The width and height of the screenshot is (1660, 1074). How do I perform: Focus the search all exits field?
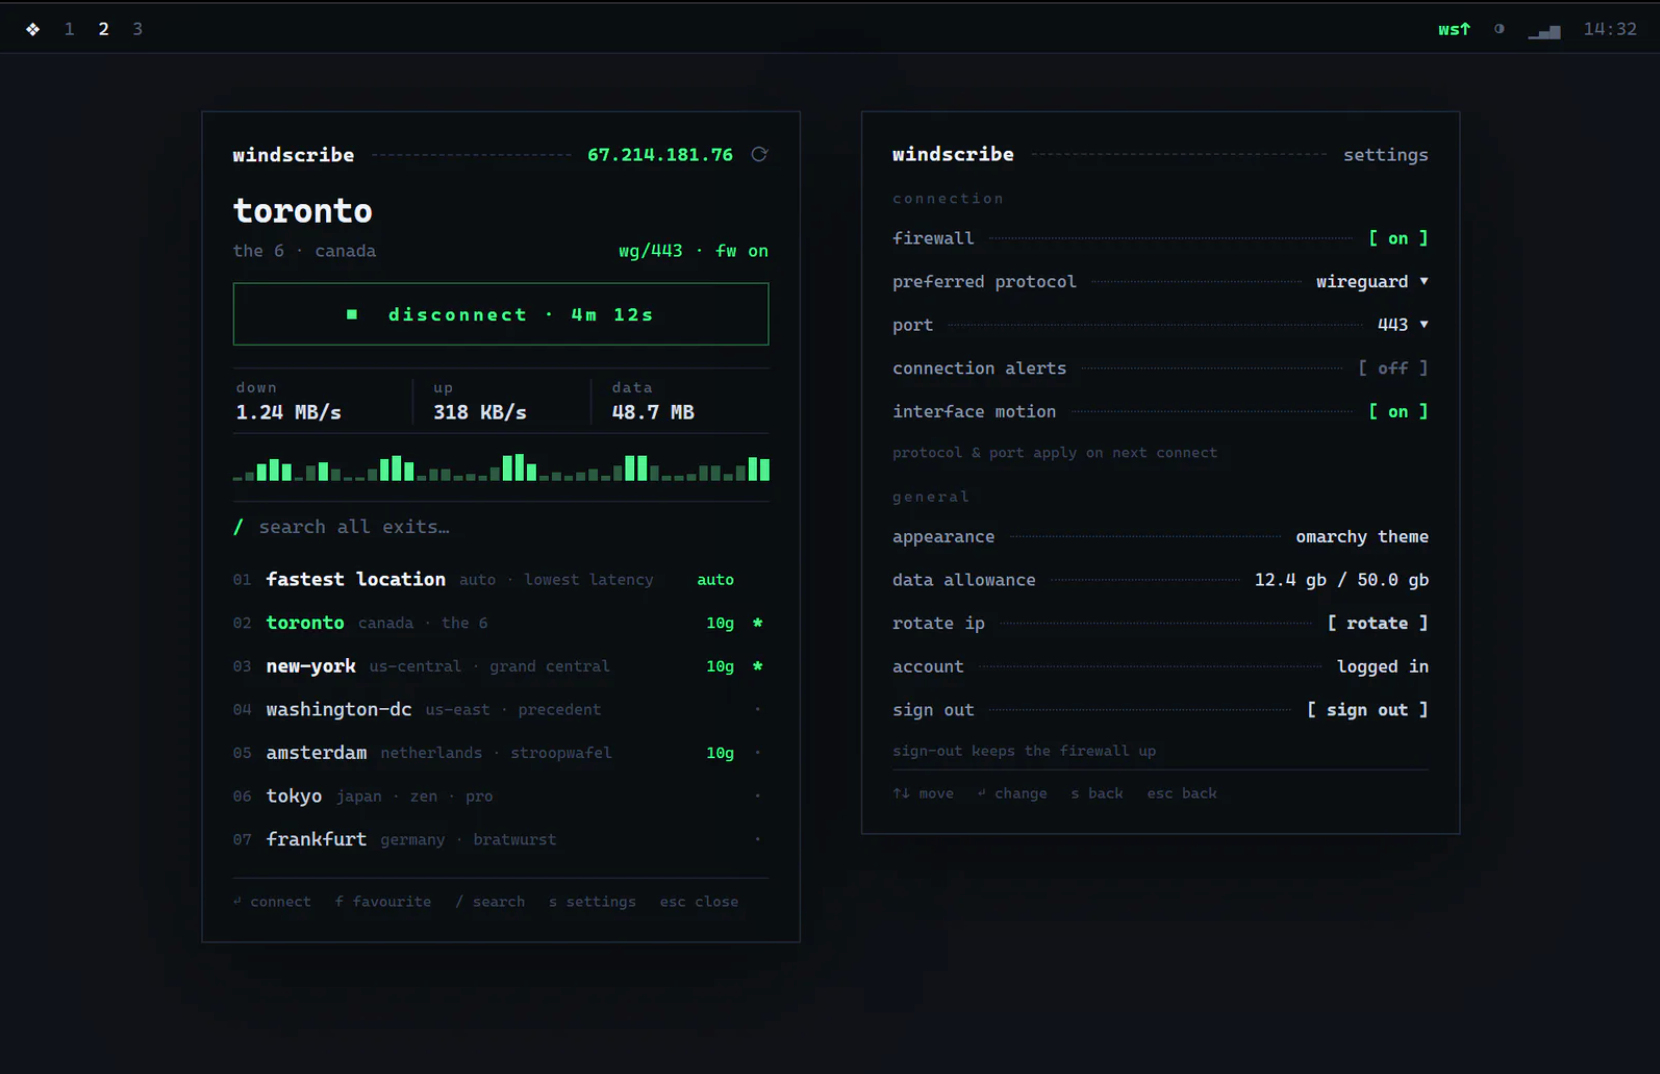(x=501, y=527)
